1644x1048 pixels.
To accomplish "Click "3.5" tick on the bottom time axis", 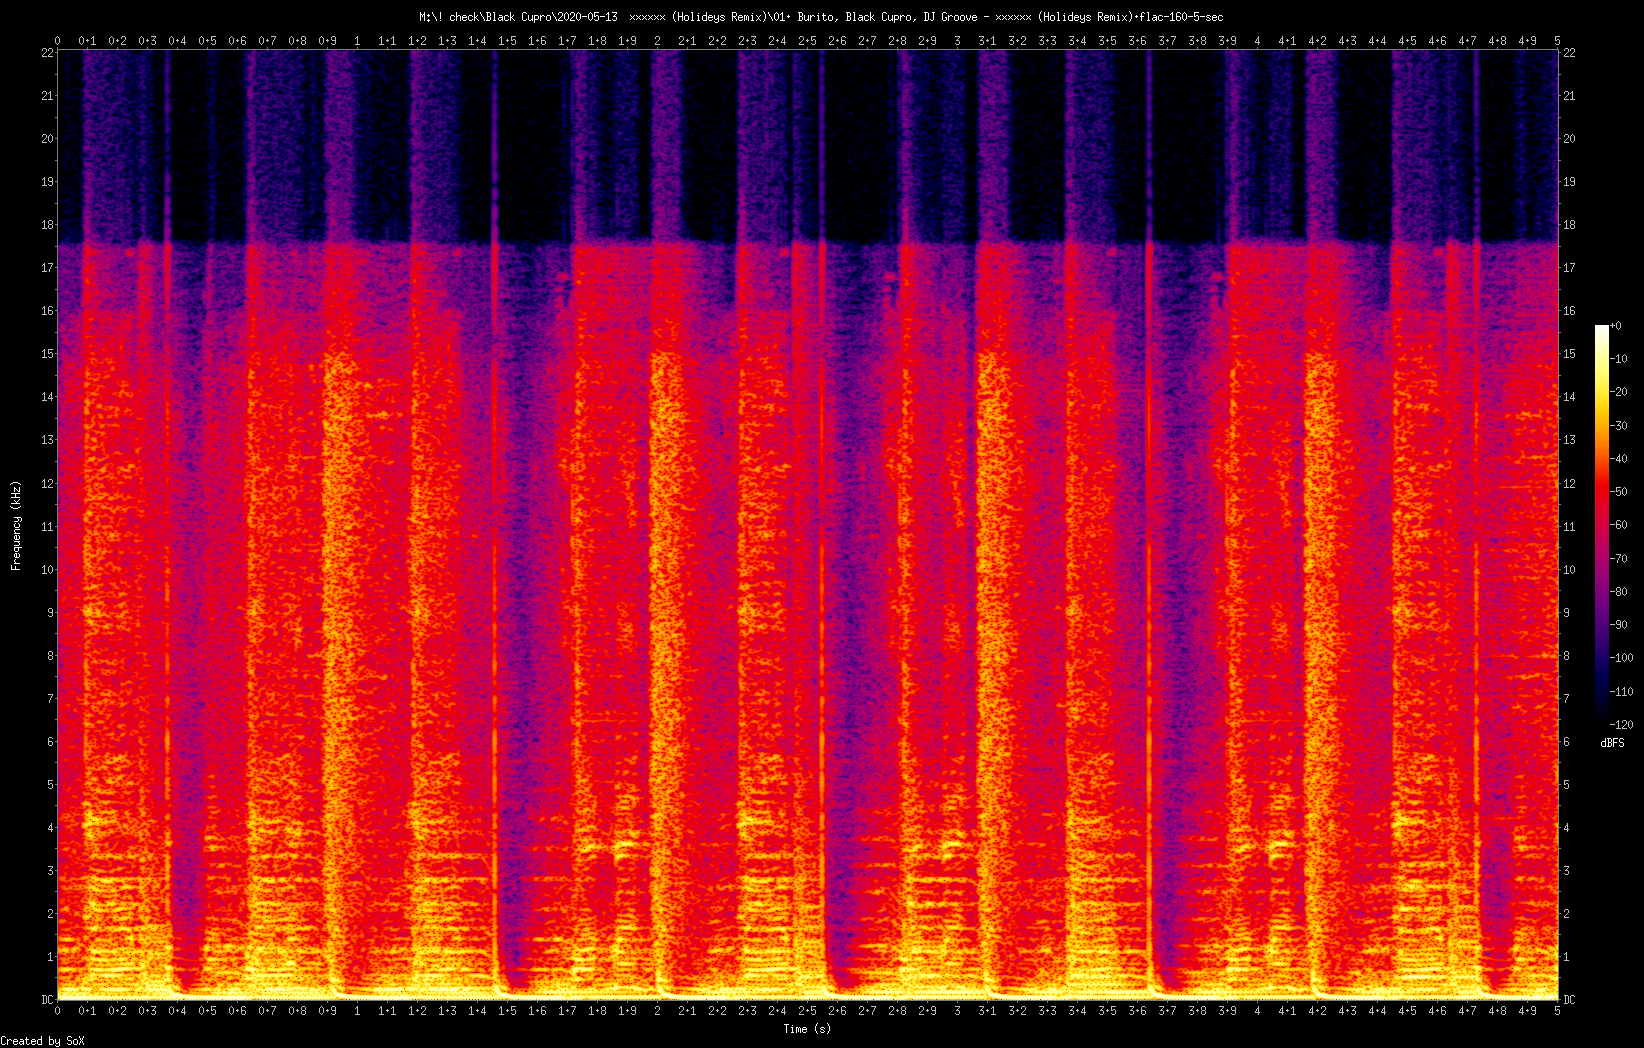I will coord(1107,1011).
